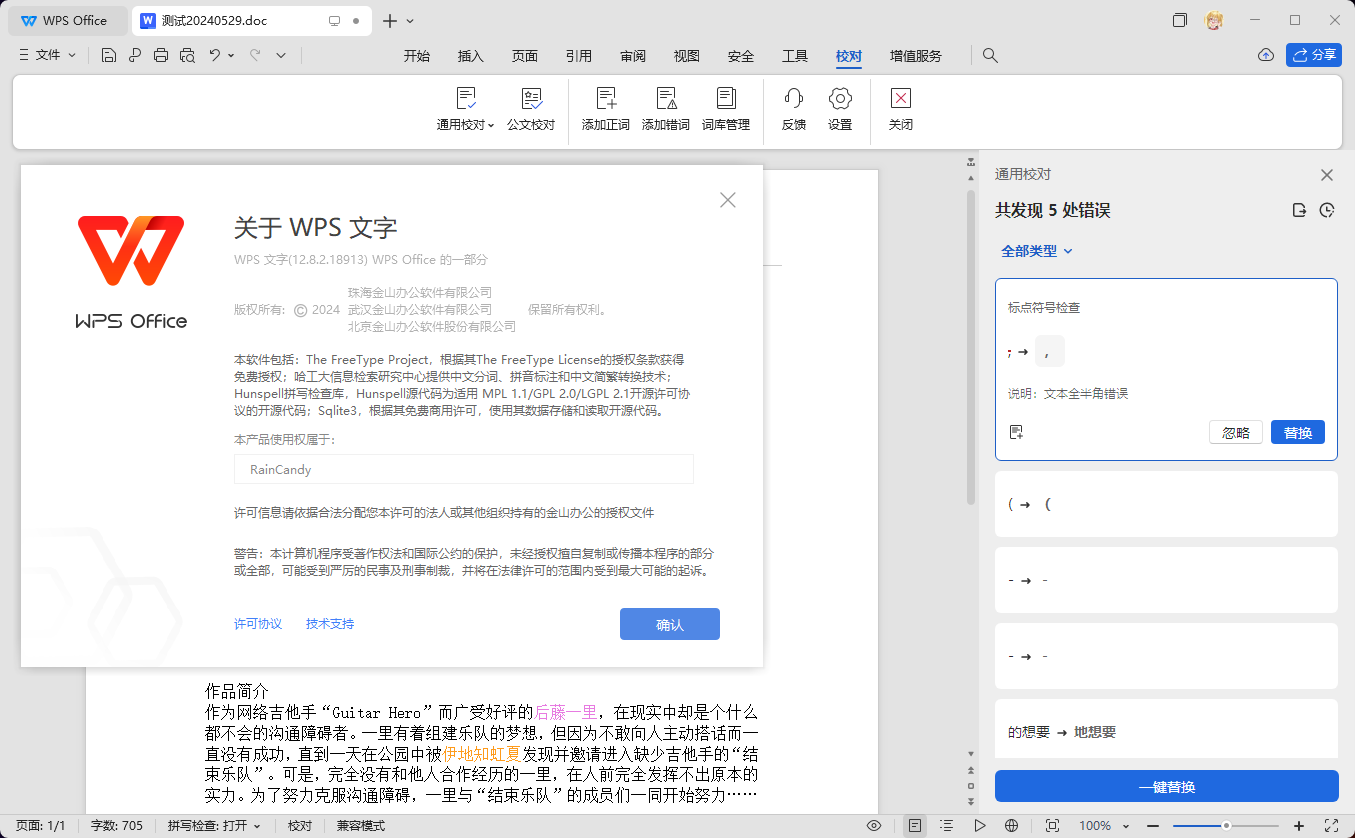Click the cloud sync icon near 分享
This screenshot has width=1355, height=838.
(x=1266, y=55)
